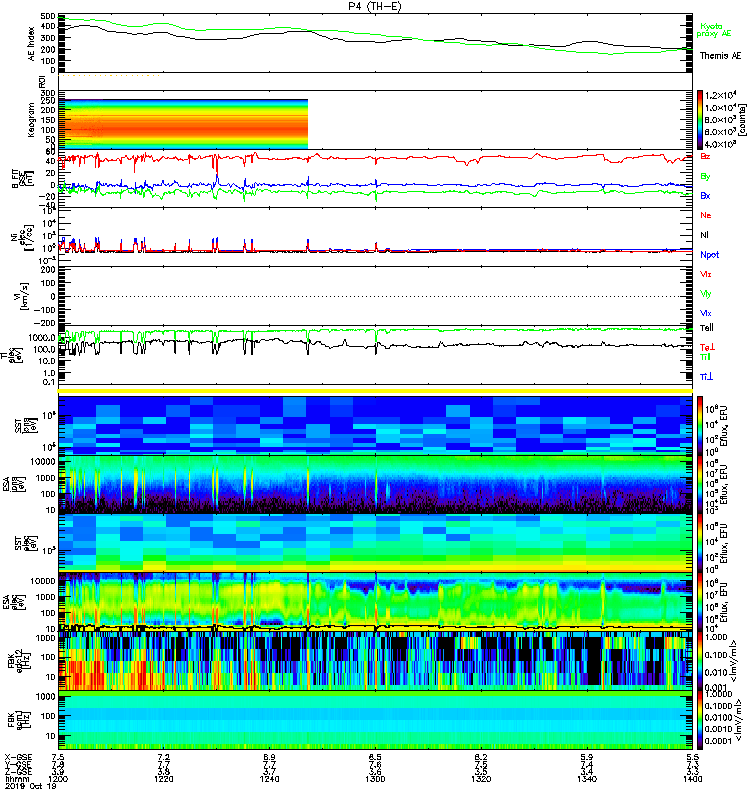Select the red Bz legend label
This screenshot has width=750, height=800.
[x=705, y=156]
